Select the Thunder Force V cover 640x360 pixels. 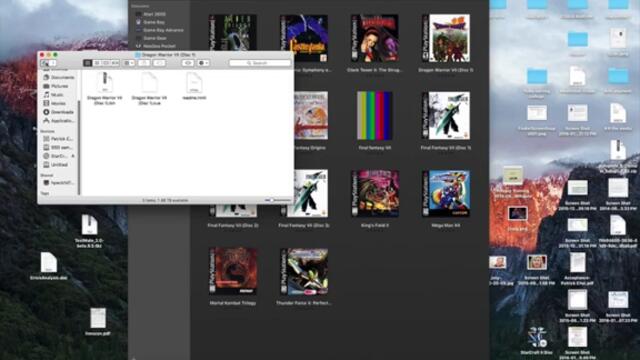point(304,271)
